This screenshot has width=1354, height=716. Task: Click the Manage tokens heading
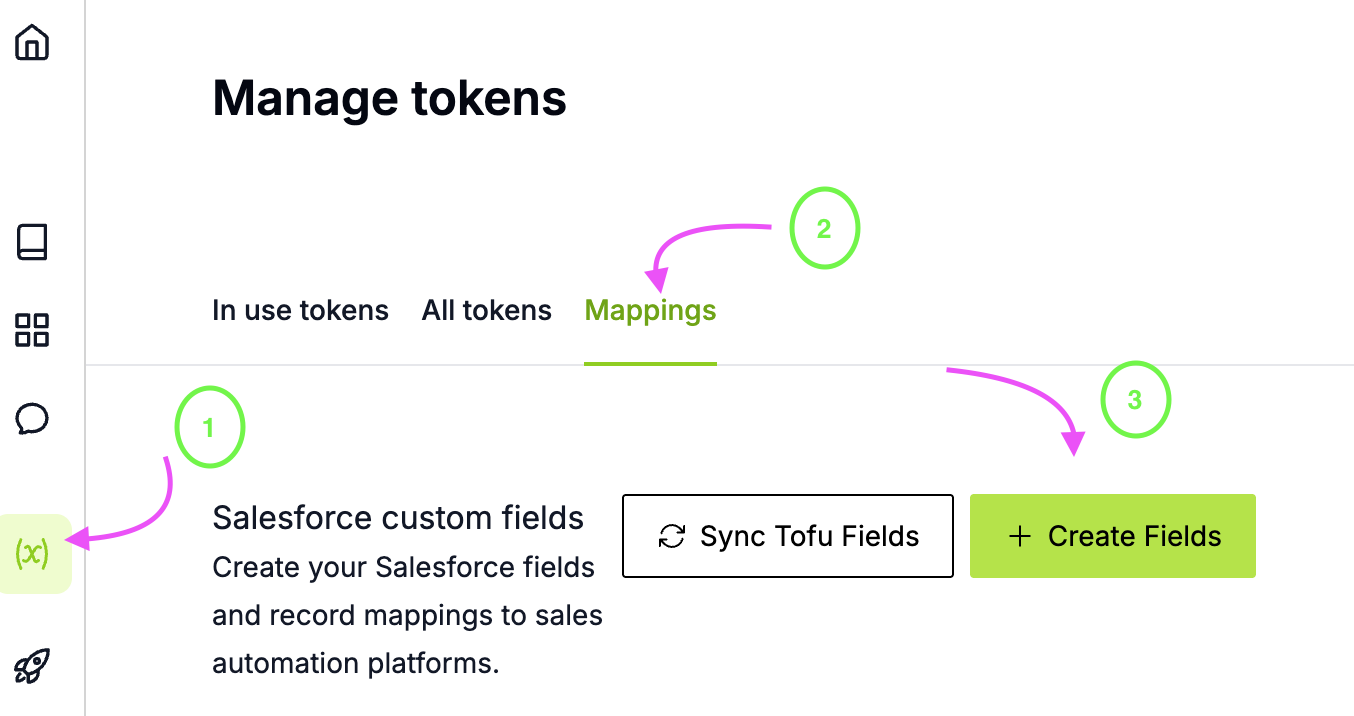[x=389, y=97]
